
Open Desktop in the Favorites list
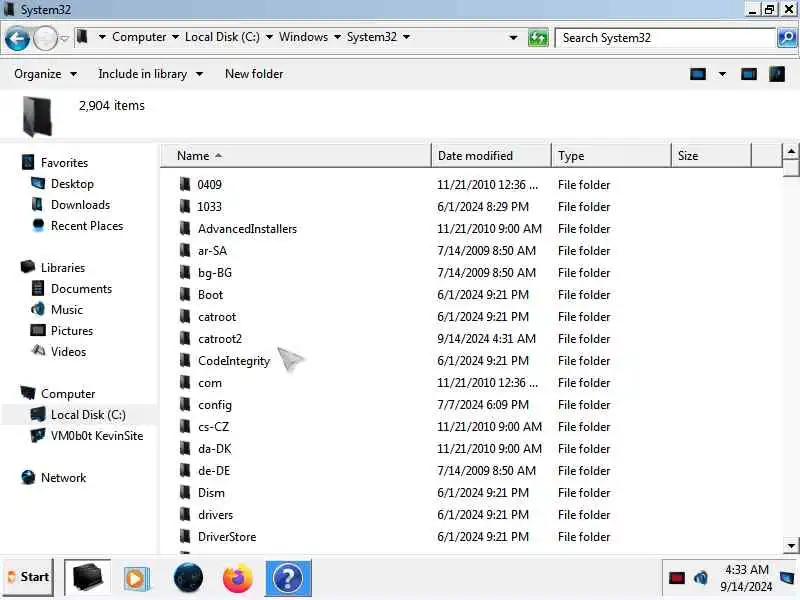click(x=72, y=184)
